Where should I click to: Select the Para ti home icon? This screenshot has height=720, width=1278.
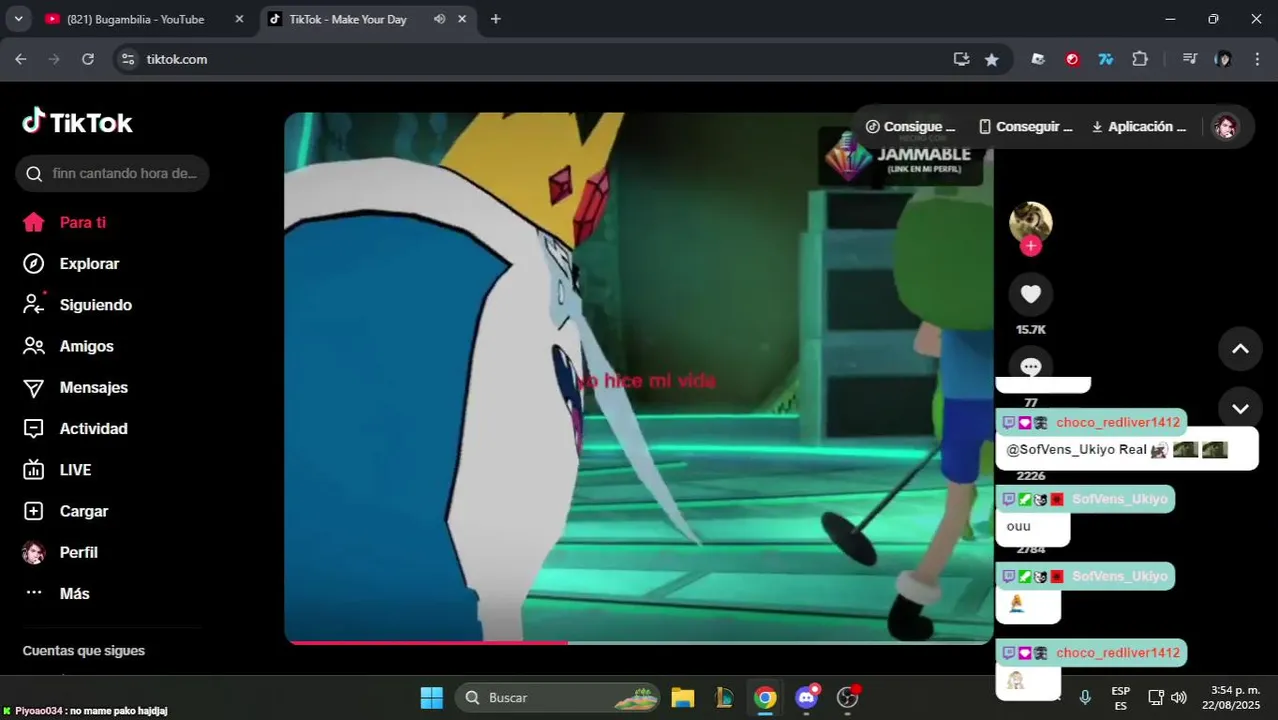(x=33, y=222)
